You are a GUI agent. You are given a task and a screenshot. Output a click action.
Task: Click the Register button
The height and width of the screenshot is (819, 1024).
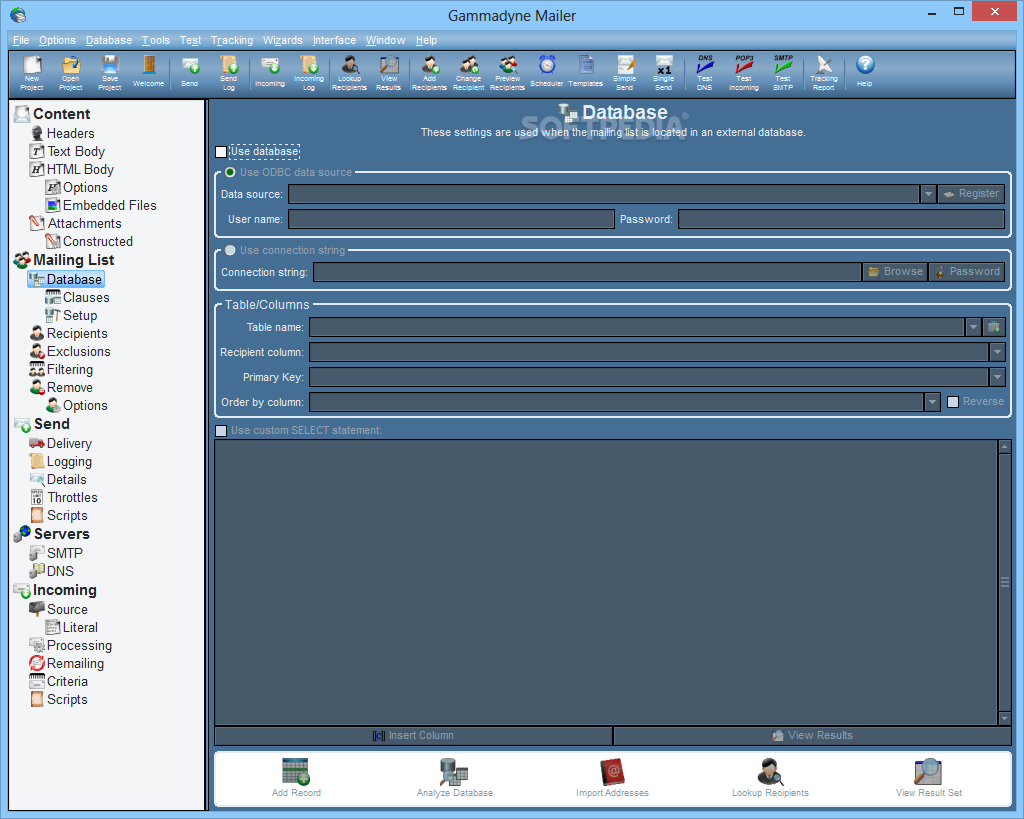click(971, 194)
